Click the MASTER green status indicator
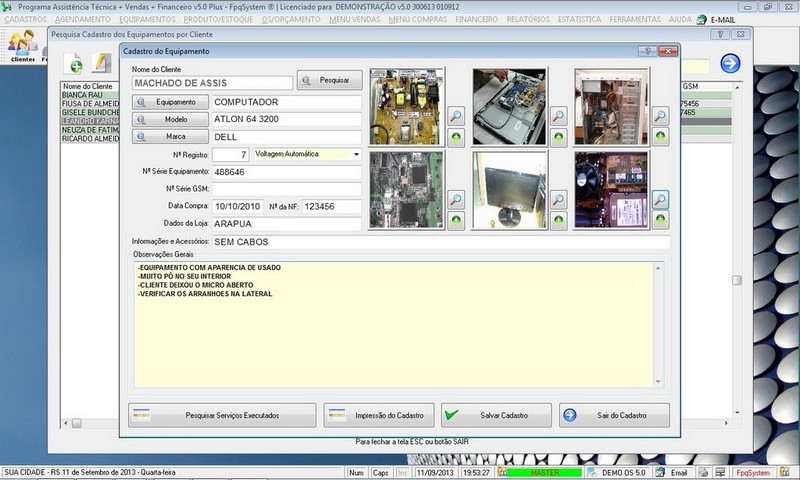The width and height of the screenshot is (800, 480). [x=544, y=473]
